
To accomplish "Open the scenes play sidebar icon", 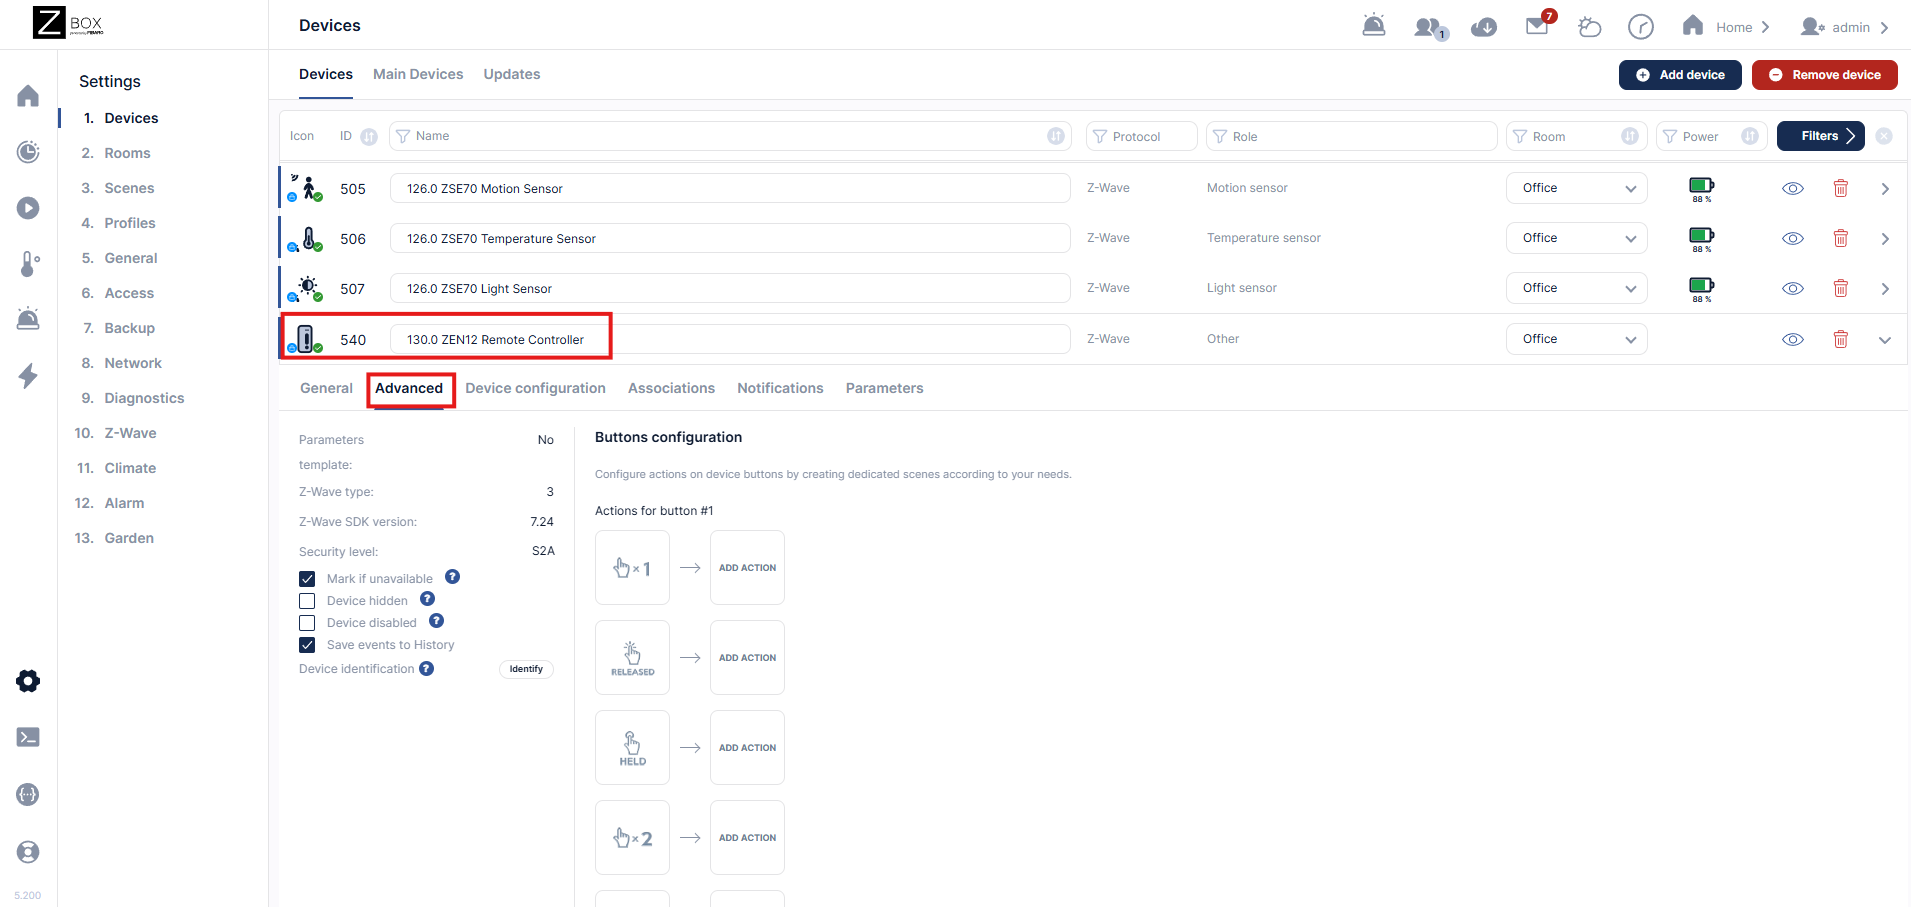I will click(x=28, y=208).
